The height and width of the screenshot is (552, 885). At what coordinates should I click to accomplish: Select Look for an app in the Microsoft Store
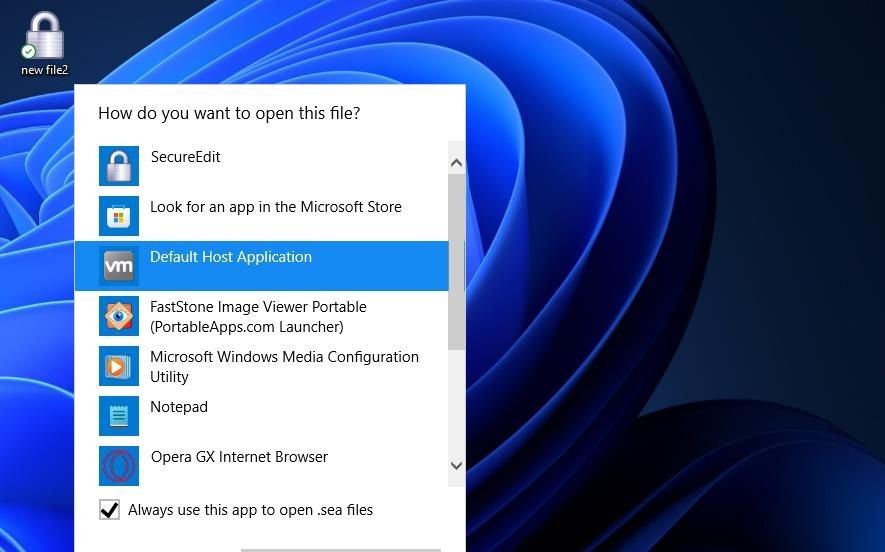coord(261,216)
